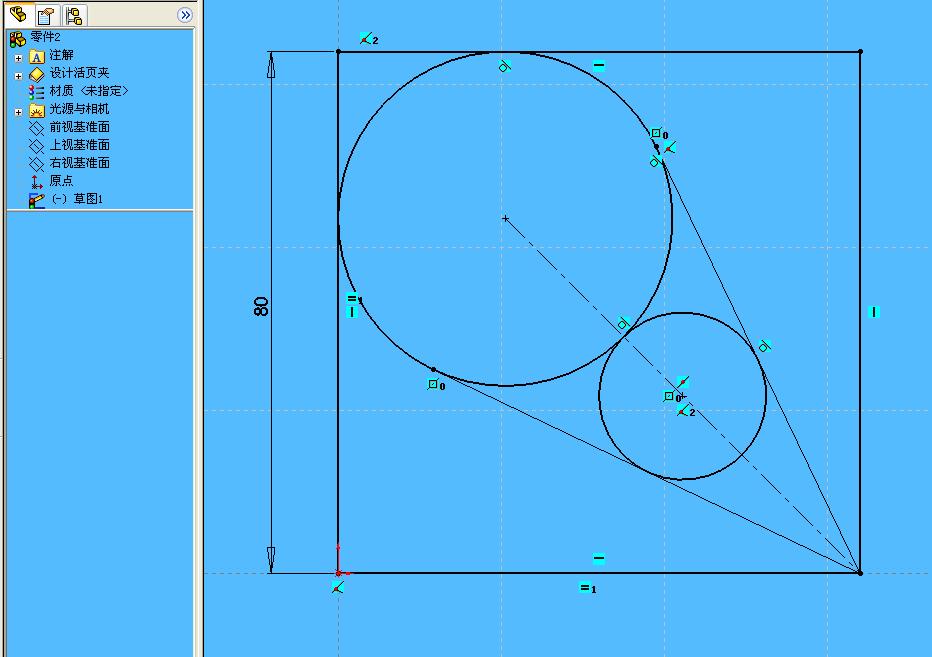Expand the 注解 node
Viewport: 932px width, 657px height.
(18, 58)
